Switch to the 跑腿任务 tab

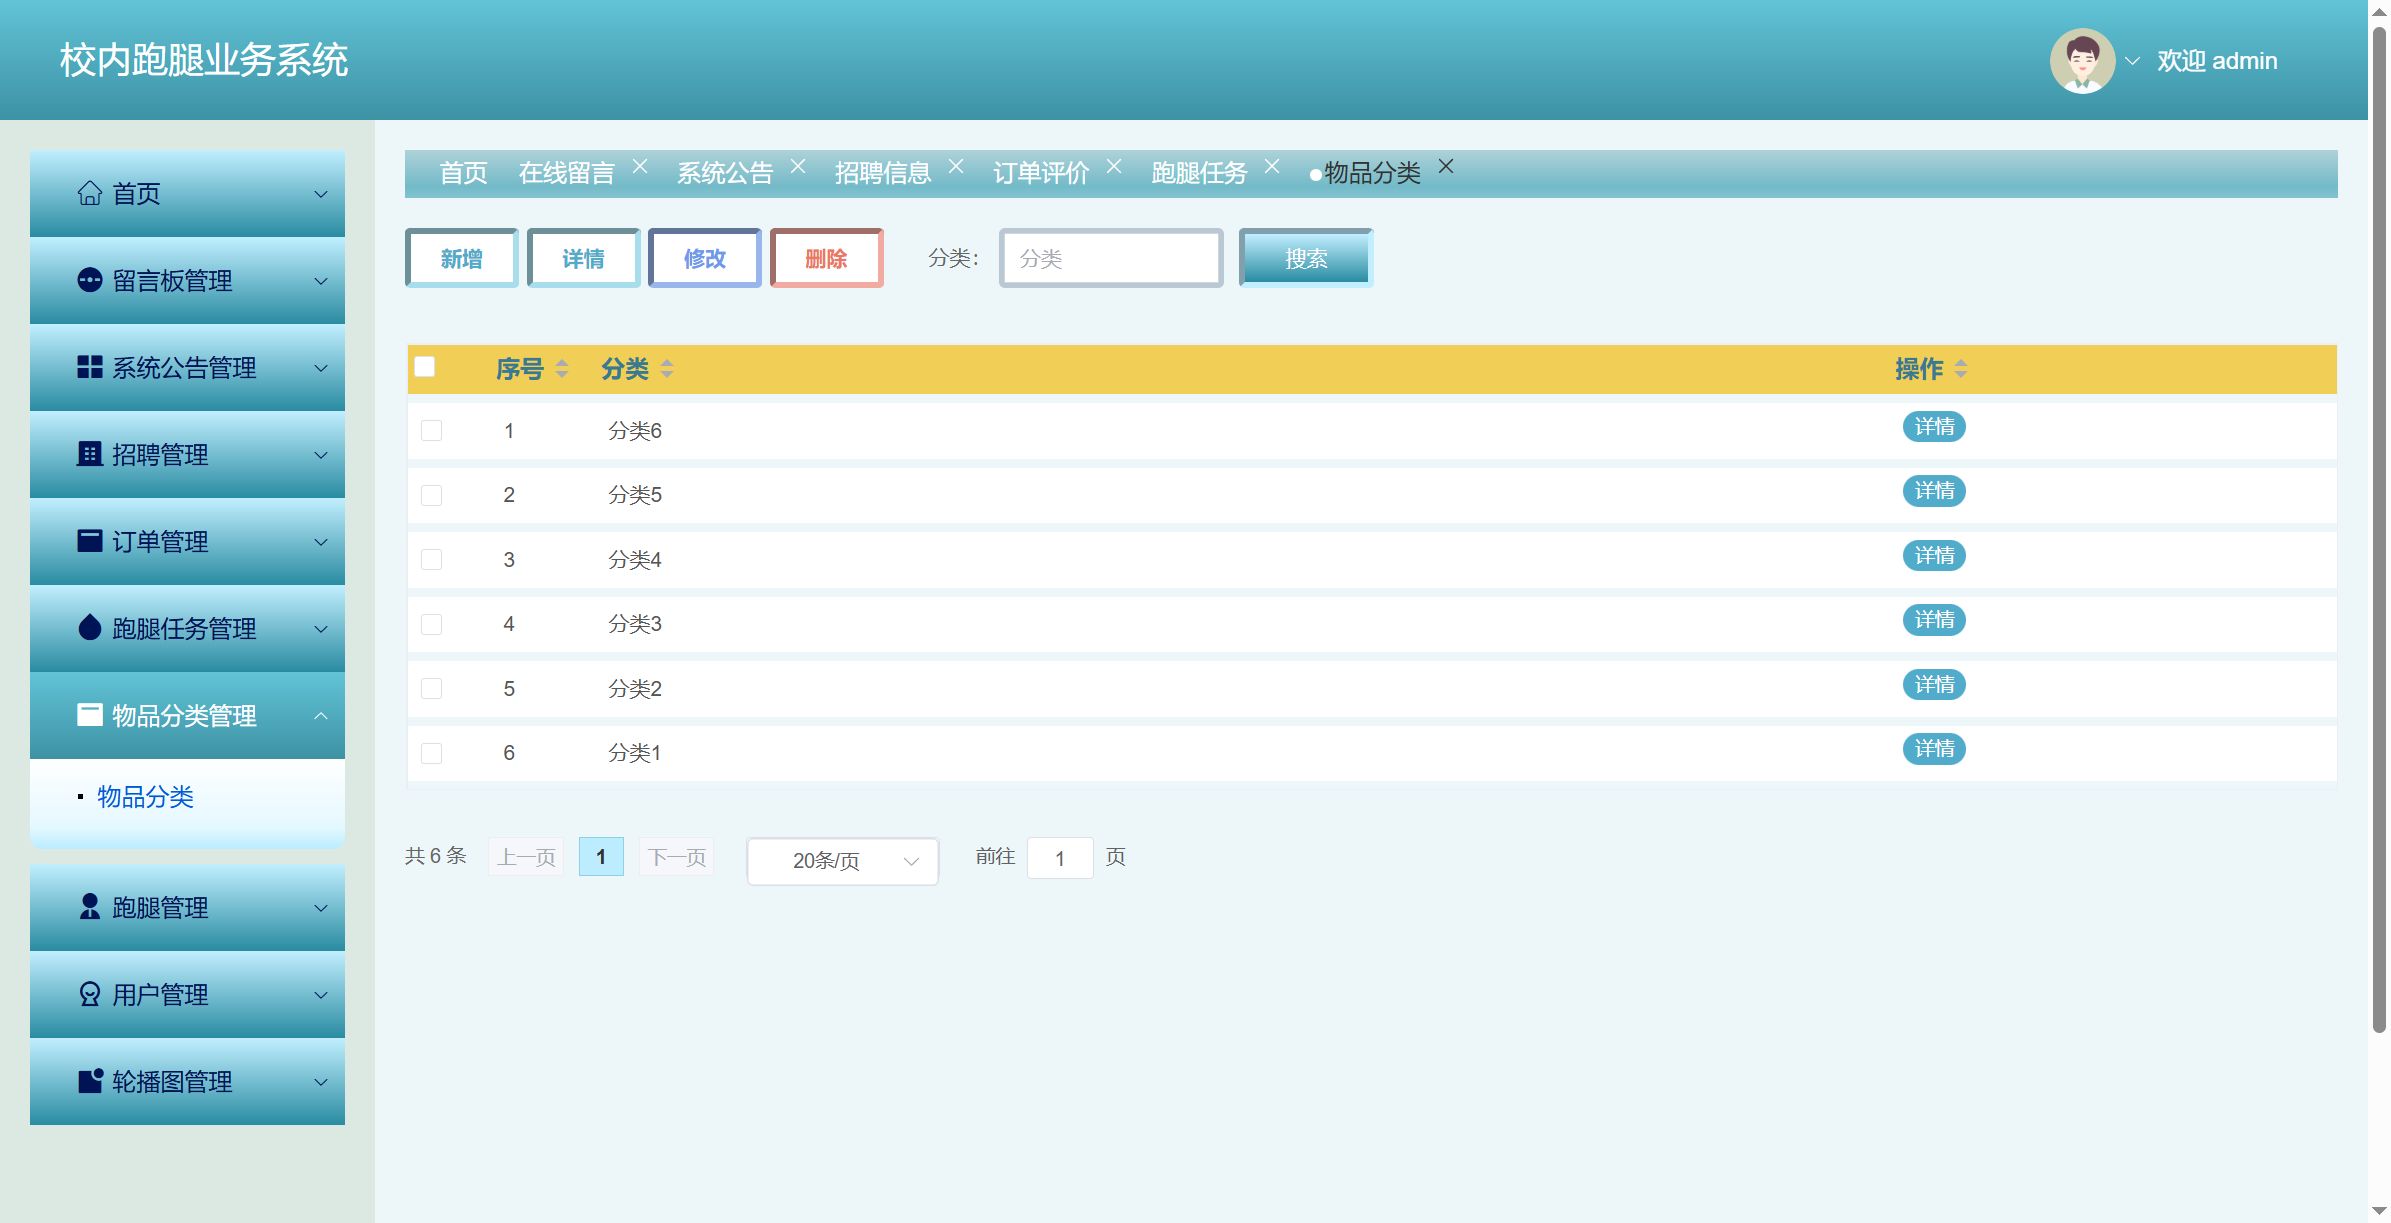tap(1199, 173)
